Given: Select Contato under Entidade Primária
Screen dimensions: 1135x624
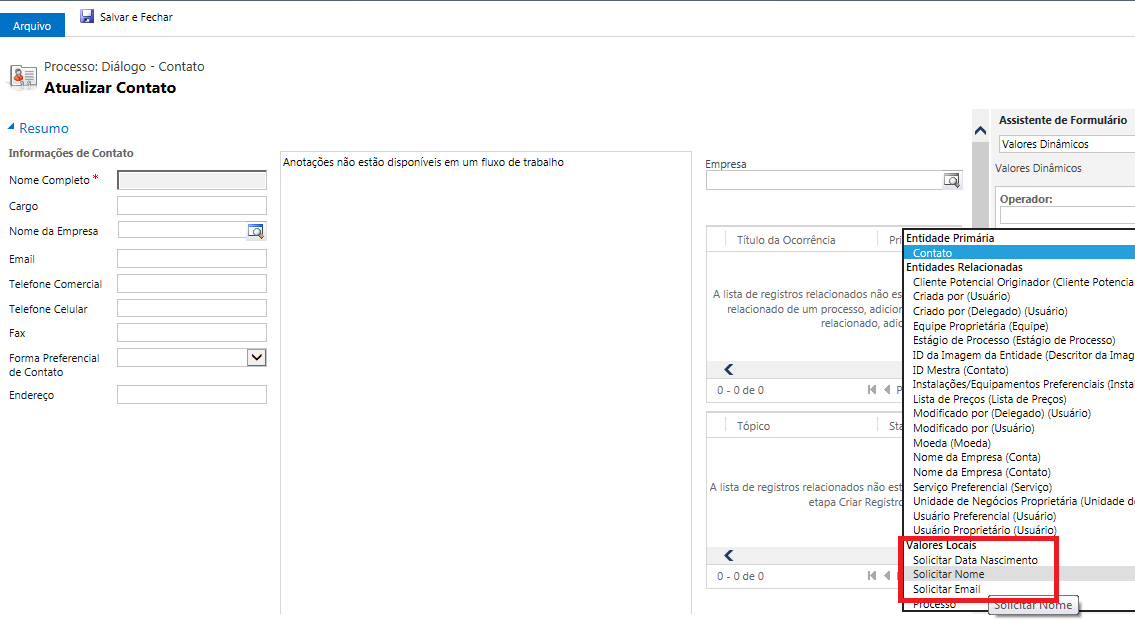Looking at the screenshot, I should click(x=932, y=253).
